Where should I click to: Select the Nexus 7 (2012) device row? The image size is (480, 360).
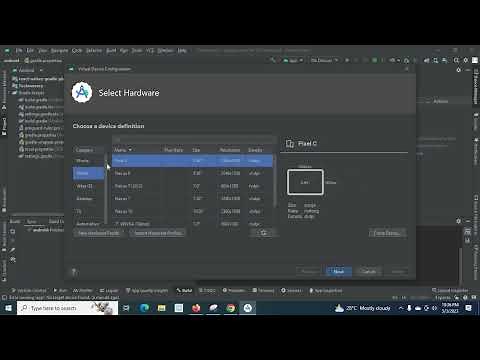pyautogui.click(x=192, y=186)
